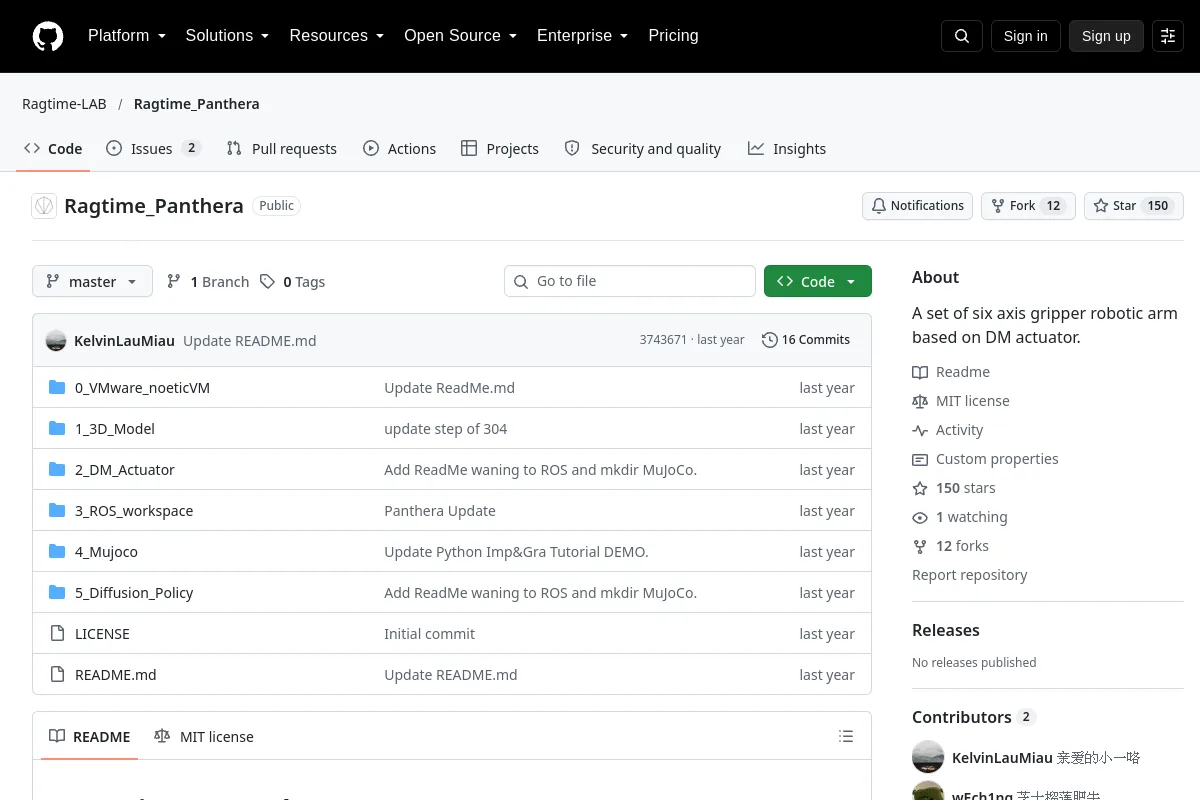Open Report repository link
Screen dimensions: 1200x800
(969, 575)
